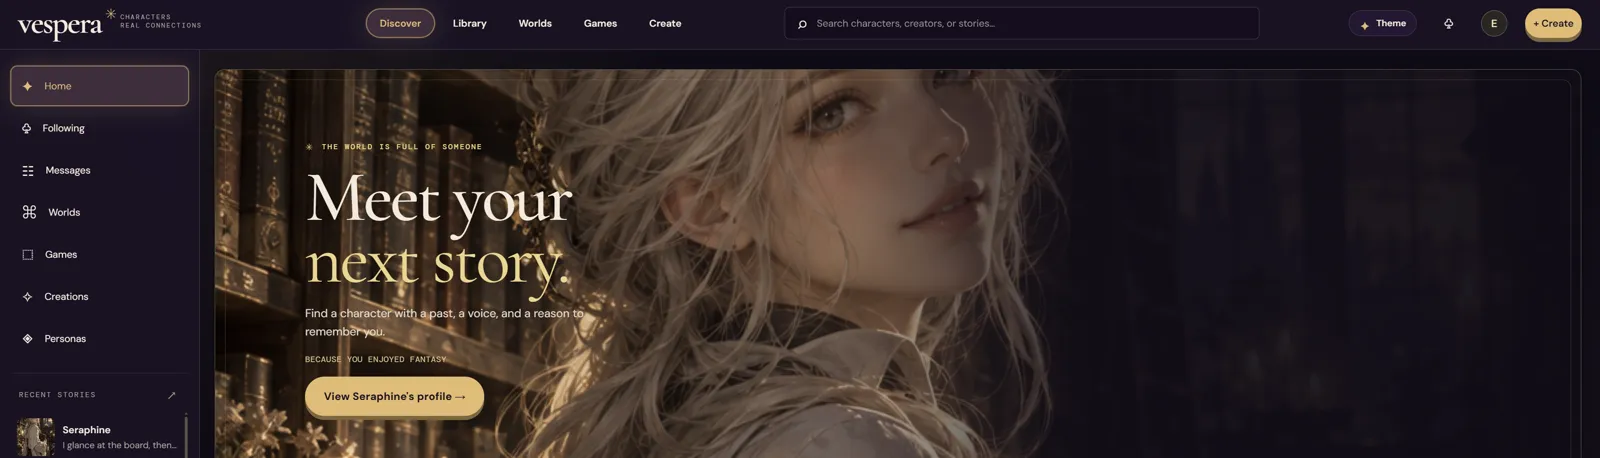Viewport: 1600px width, 458px height.
Task: Open notifications bell
Action: [1448, 23]
